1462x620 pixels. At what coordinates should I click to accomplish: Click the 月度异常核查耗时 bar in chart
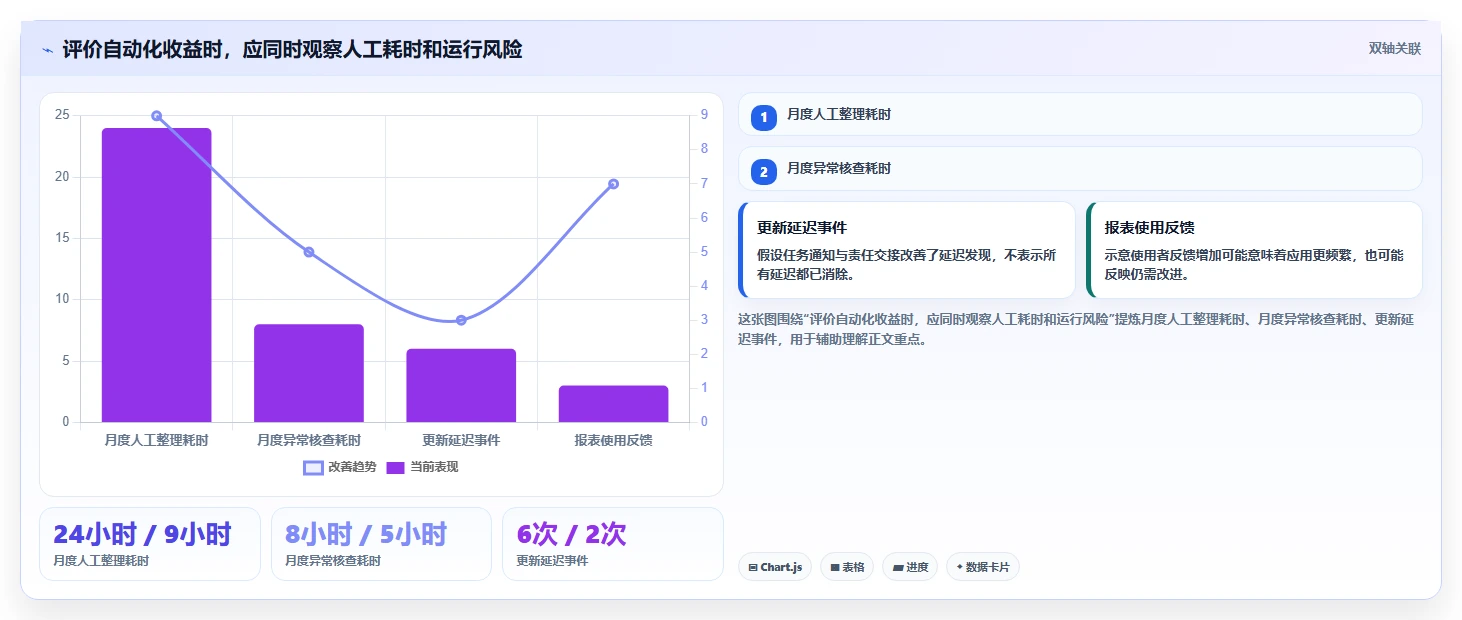[309, 373]
